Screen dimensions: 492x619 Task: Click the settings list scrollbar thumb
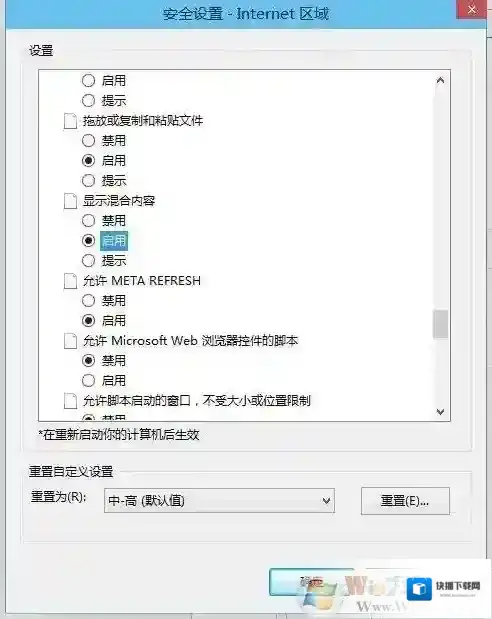440,325
